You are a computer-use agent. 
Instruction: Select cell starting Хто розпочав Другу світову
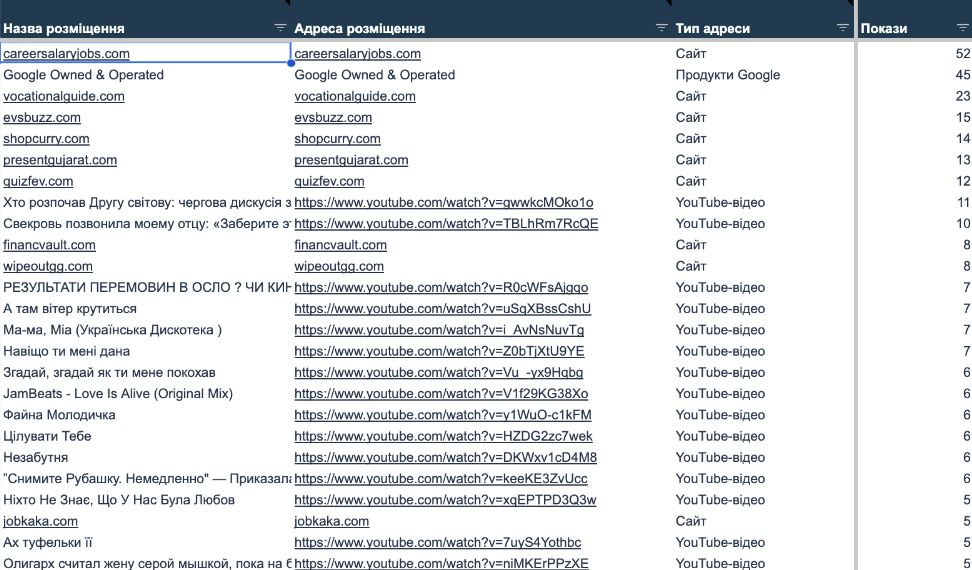pos(145,202)
